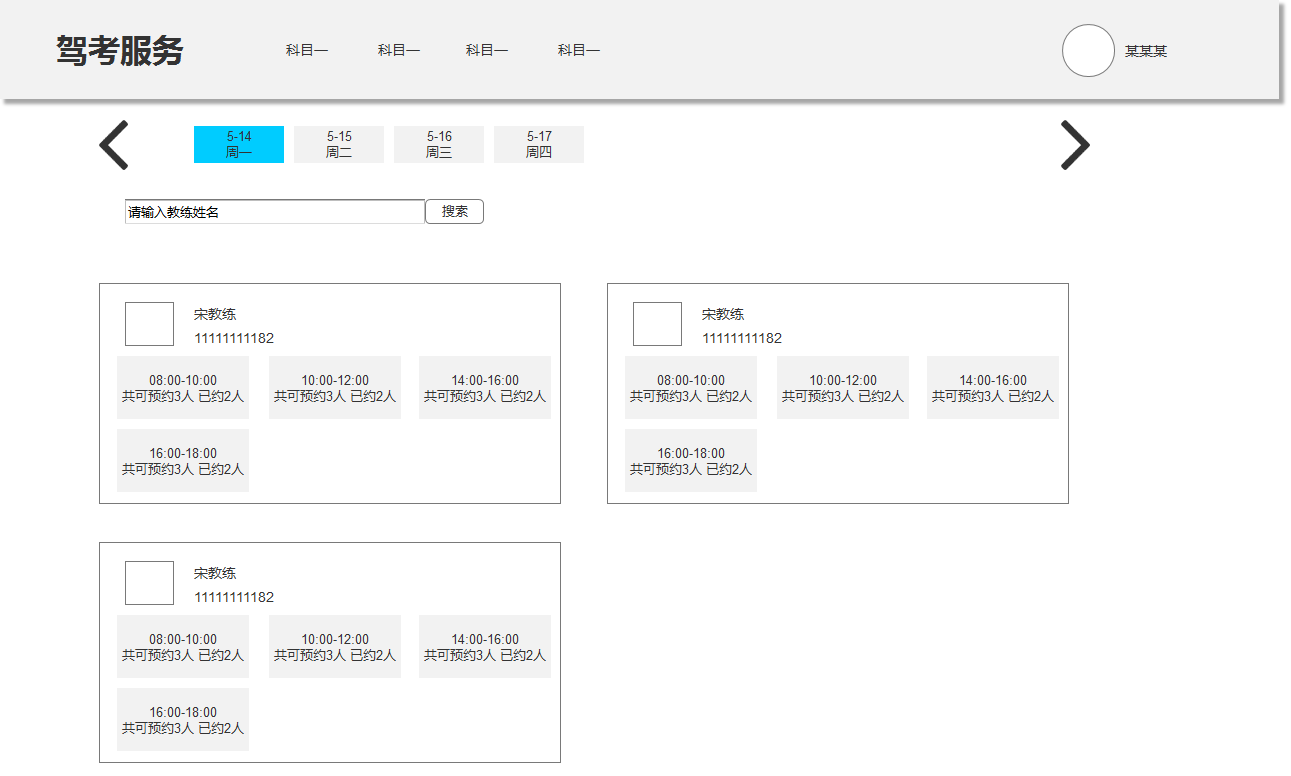Book 16:00-18:00 slot in bottom coach card
Viewport: 1291px width, 776px height.
tap(183, 720)
